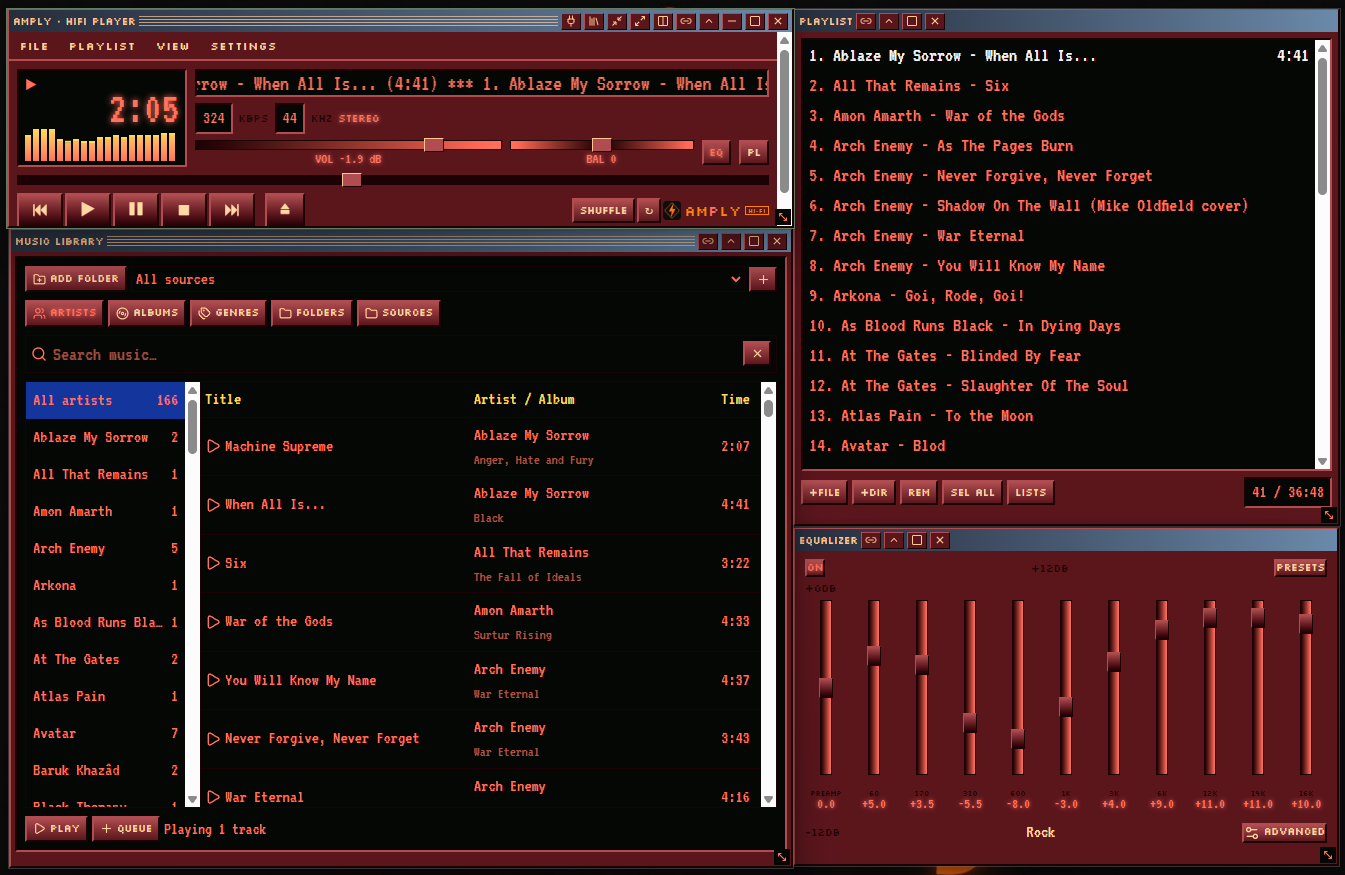Screen dimensions: 1345x875
Task: Click the plus button beside All sources
Action: click(762, 279)
